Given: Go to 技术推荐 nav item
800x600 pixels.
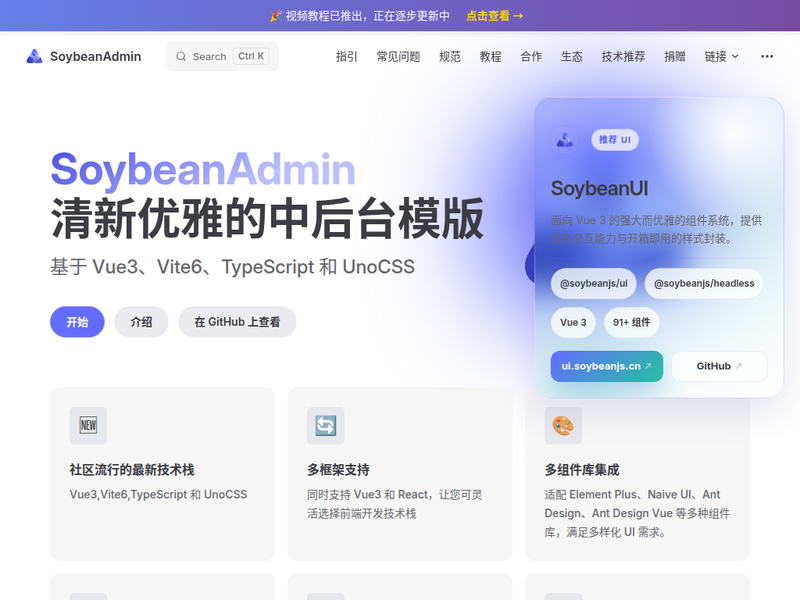Looking at the screenshot, I should (x=623, y=57).
